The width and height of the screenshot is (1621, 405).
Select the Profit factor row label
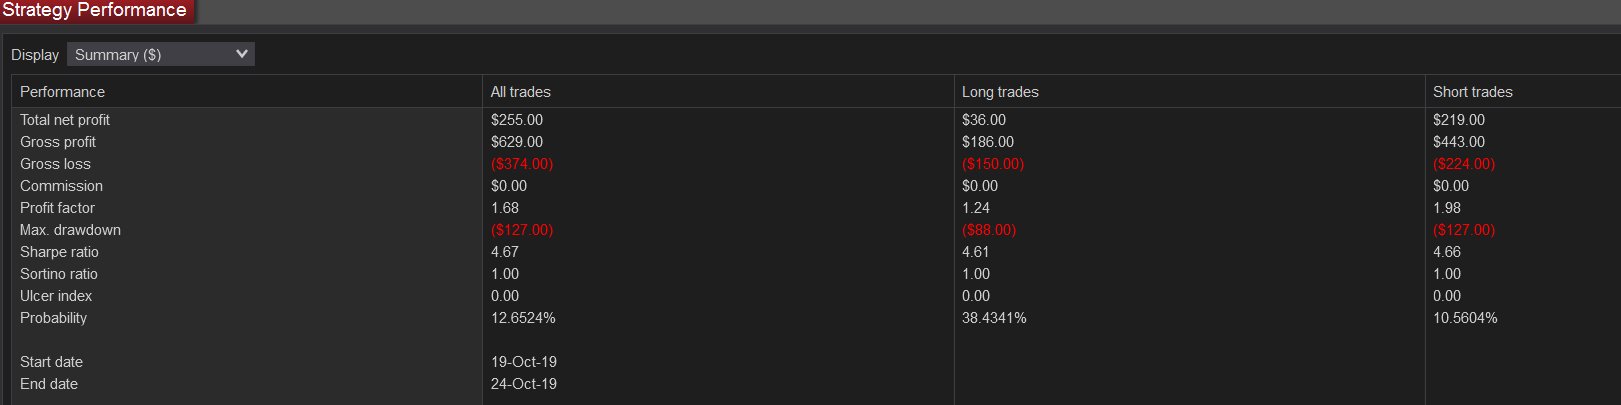click(x=57, y=208)
